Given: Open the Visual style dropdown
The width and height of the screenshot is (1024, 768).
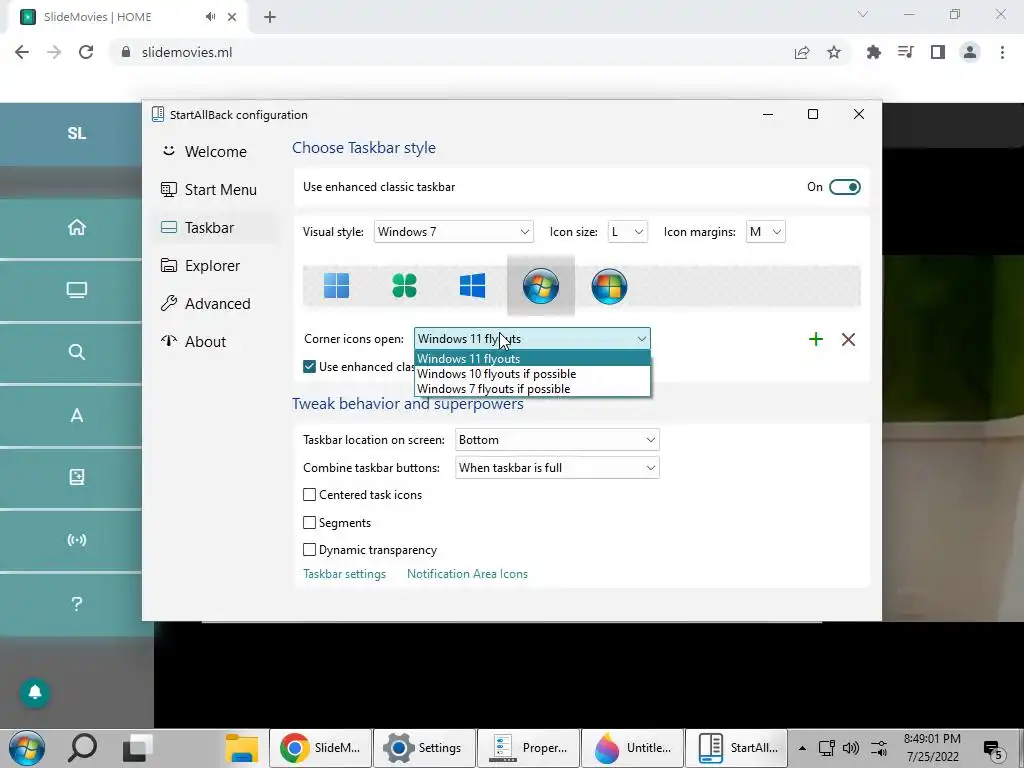Looking at the screenshot, I should pyautogui.click(x=453, y=232).
